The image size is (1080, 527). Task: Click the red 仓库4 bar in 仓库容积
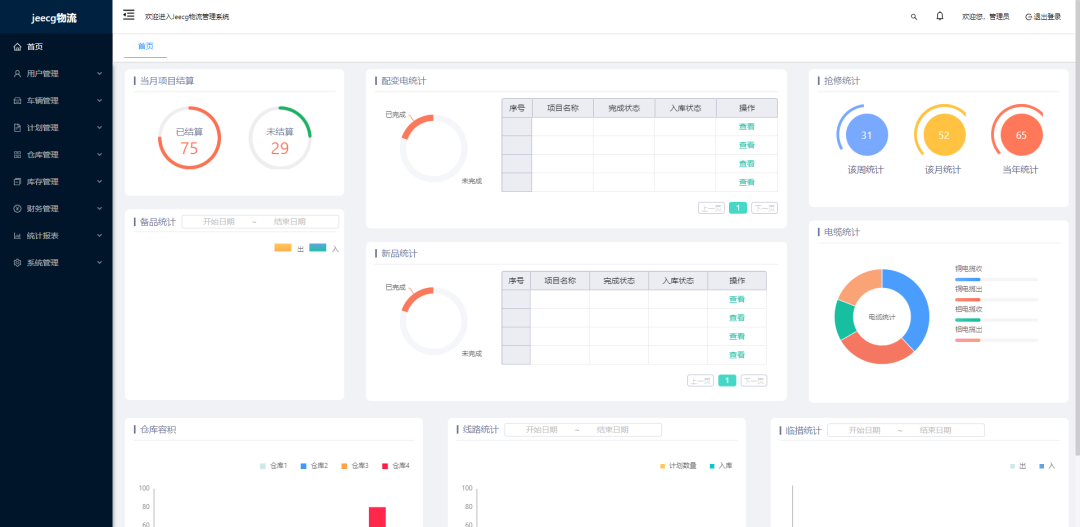pyautogui.click(x=377, y=517)
